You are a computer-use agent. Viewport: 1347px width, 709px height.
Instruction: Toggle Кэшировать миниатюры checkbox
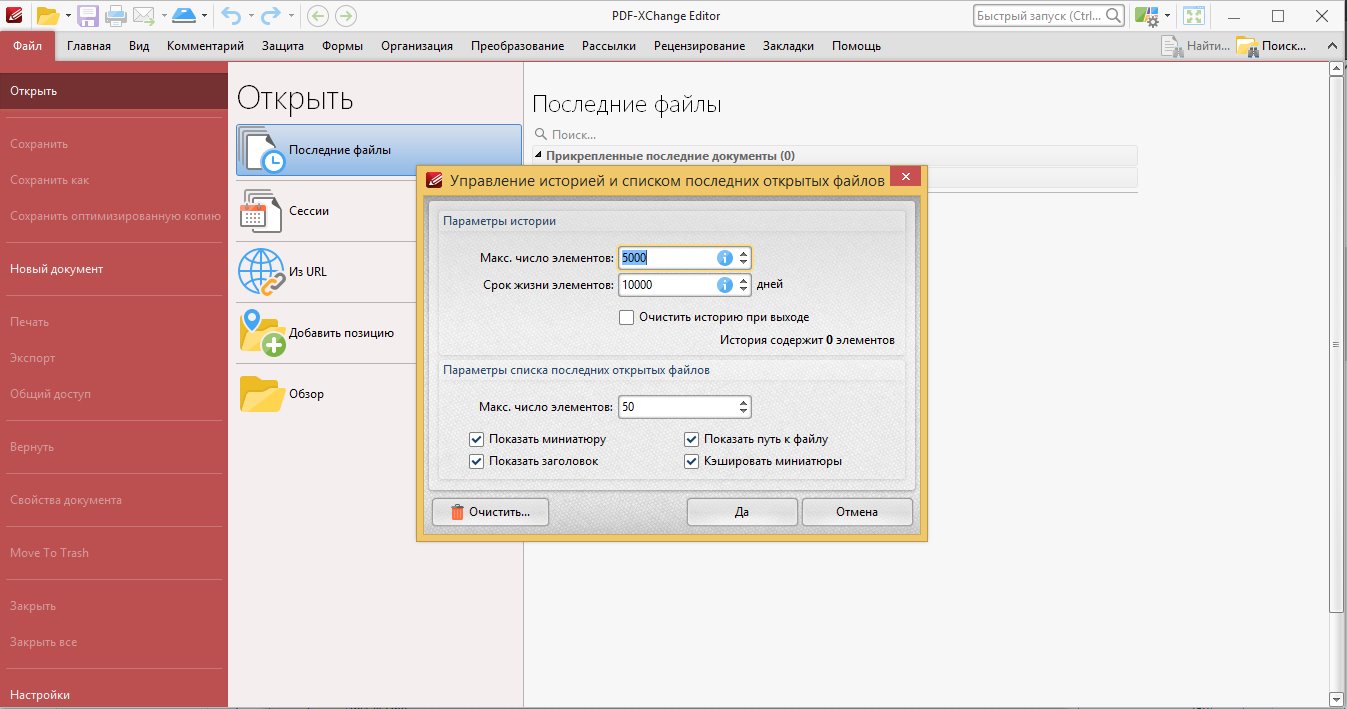(692, 461)
